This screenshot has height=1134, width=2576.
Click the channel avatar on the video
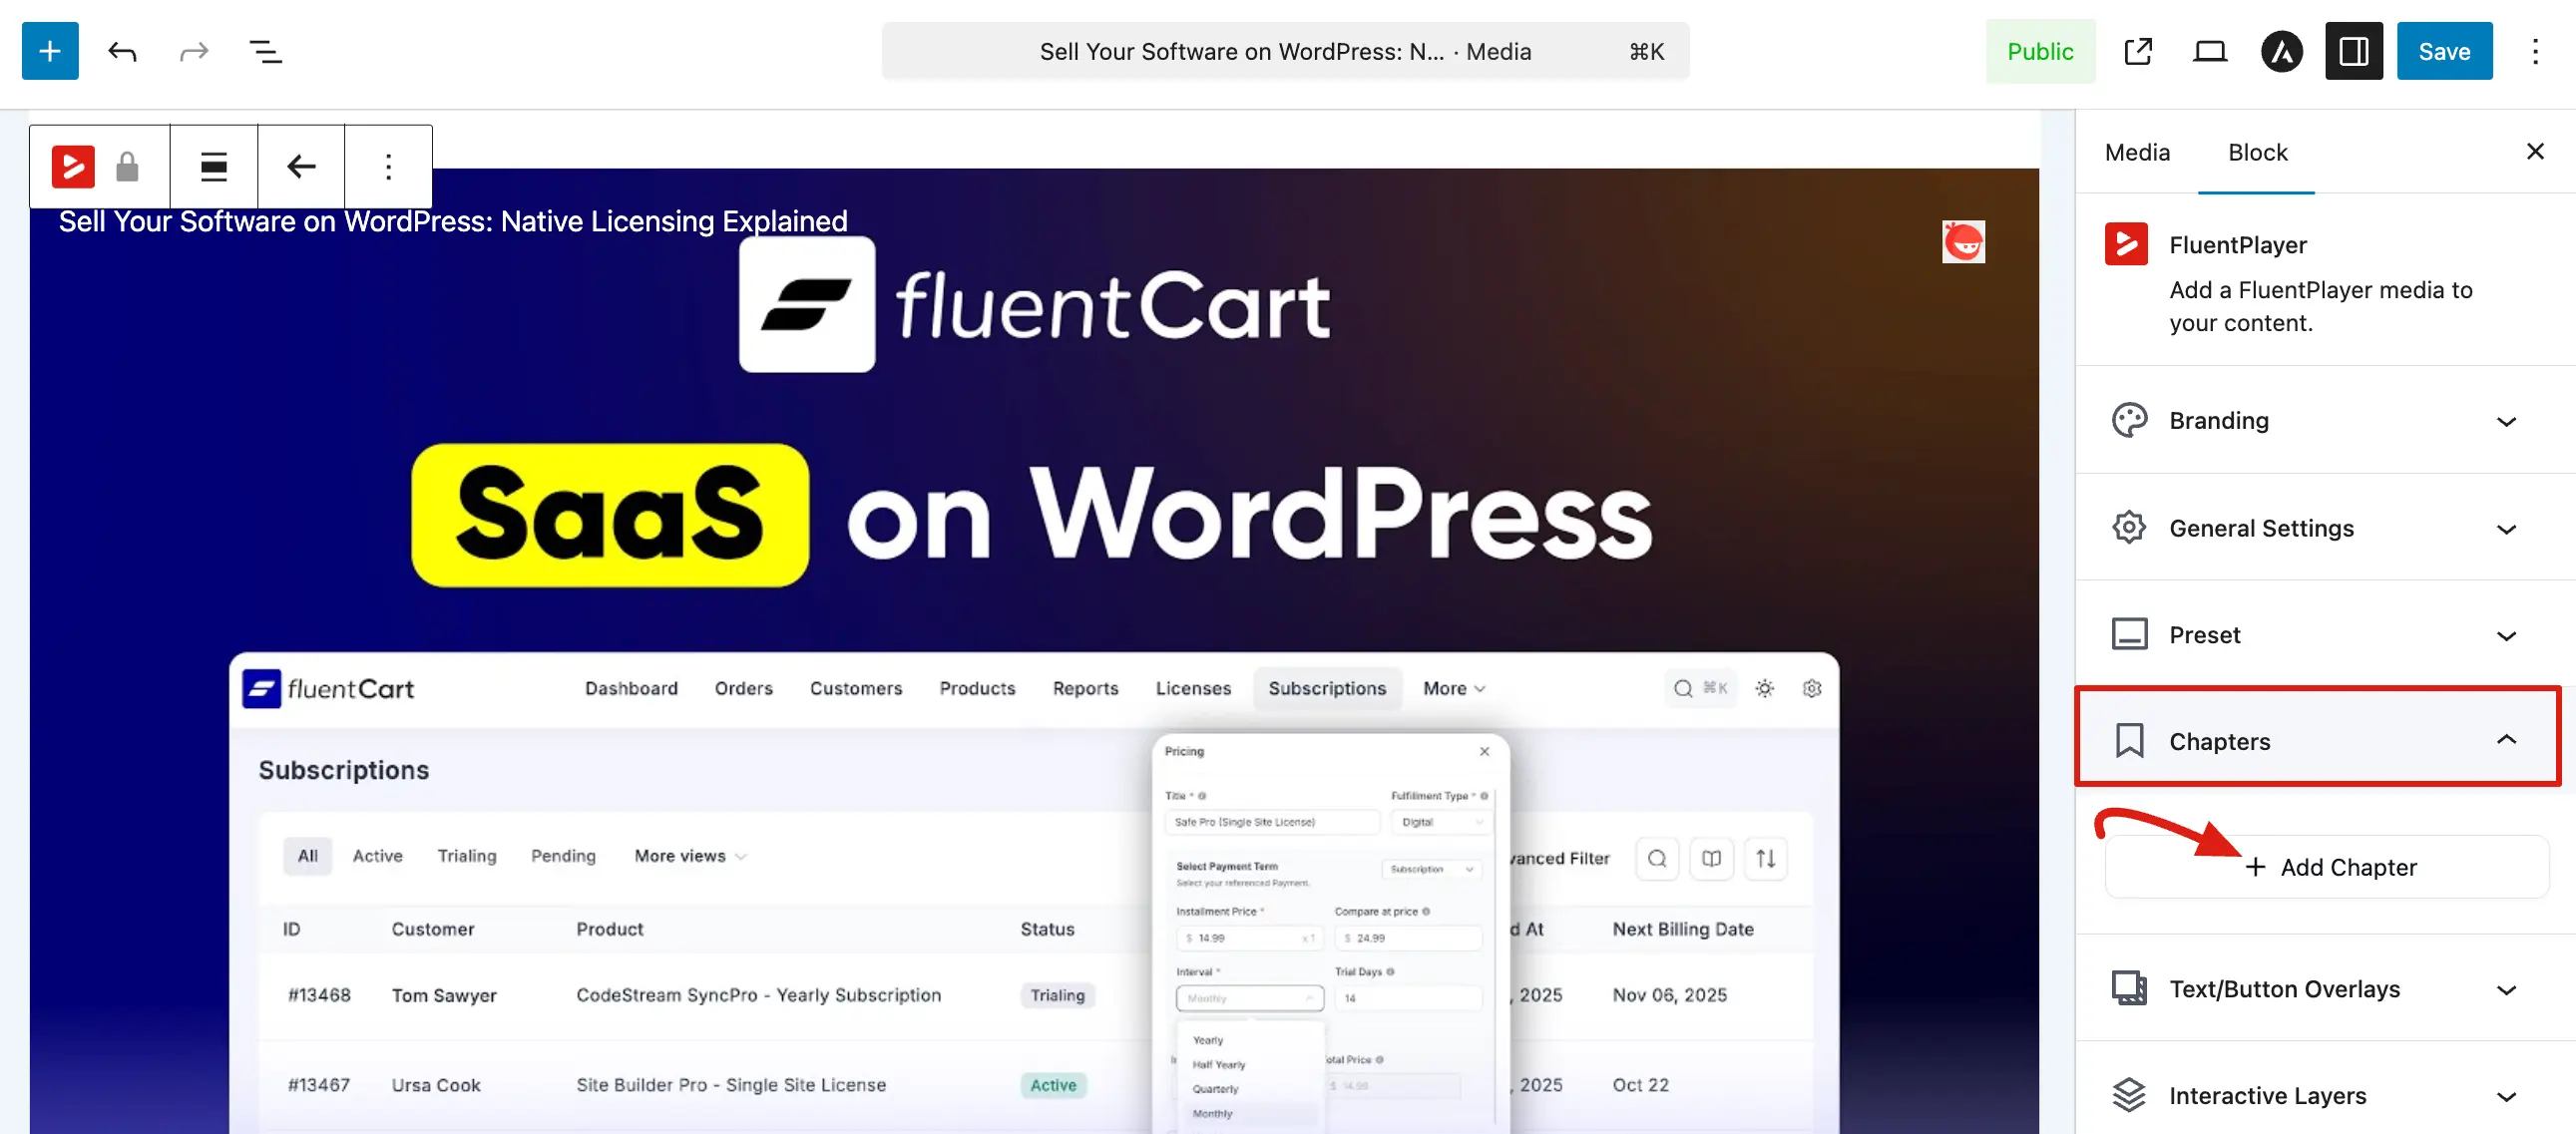click(1963, 242)
